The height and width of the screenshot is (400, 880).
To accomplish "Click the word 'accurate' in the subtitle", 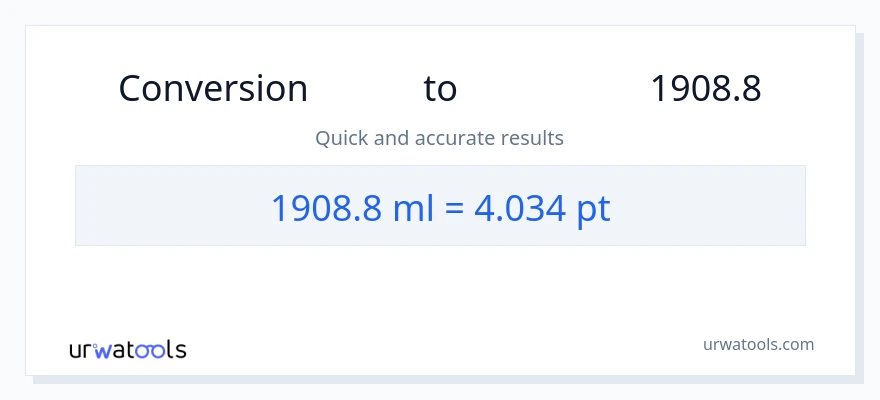I will (455, 138).
